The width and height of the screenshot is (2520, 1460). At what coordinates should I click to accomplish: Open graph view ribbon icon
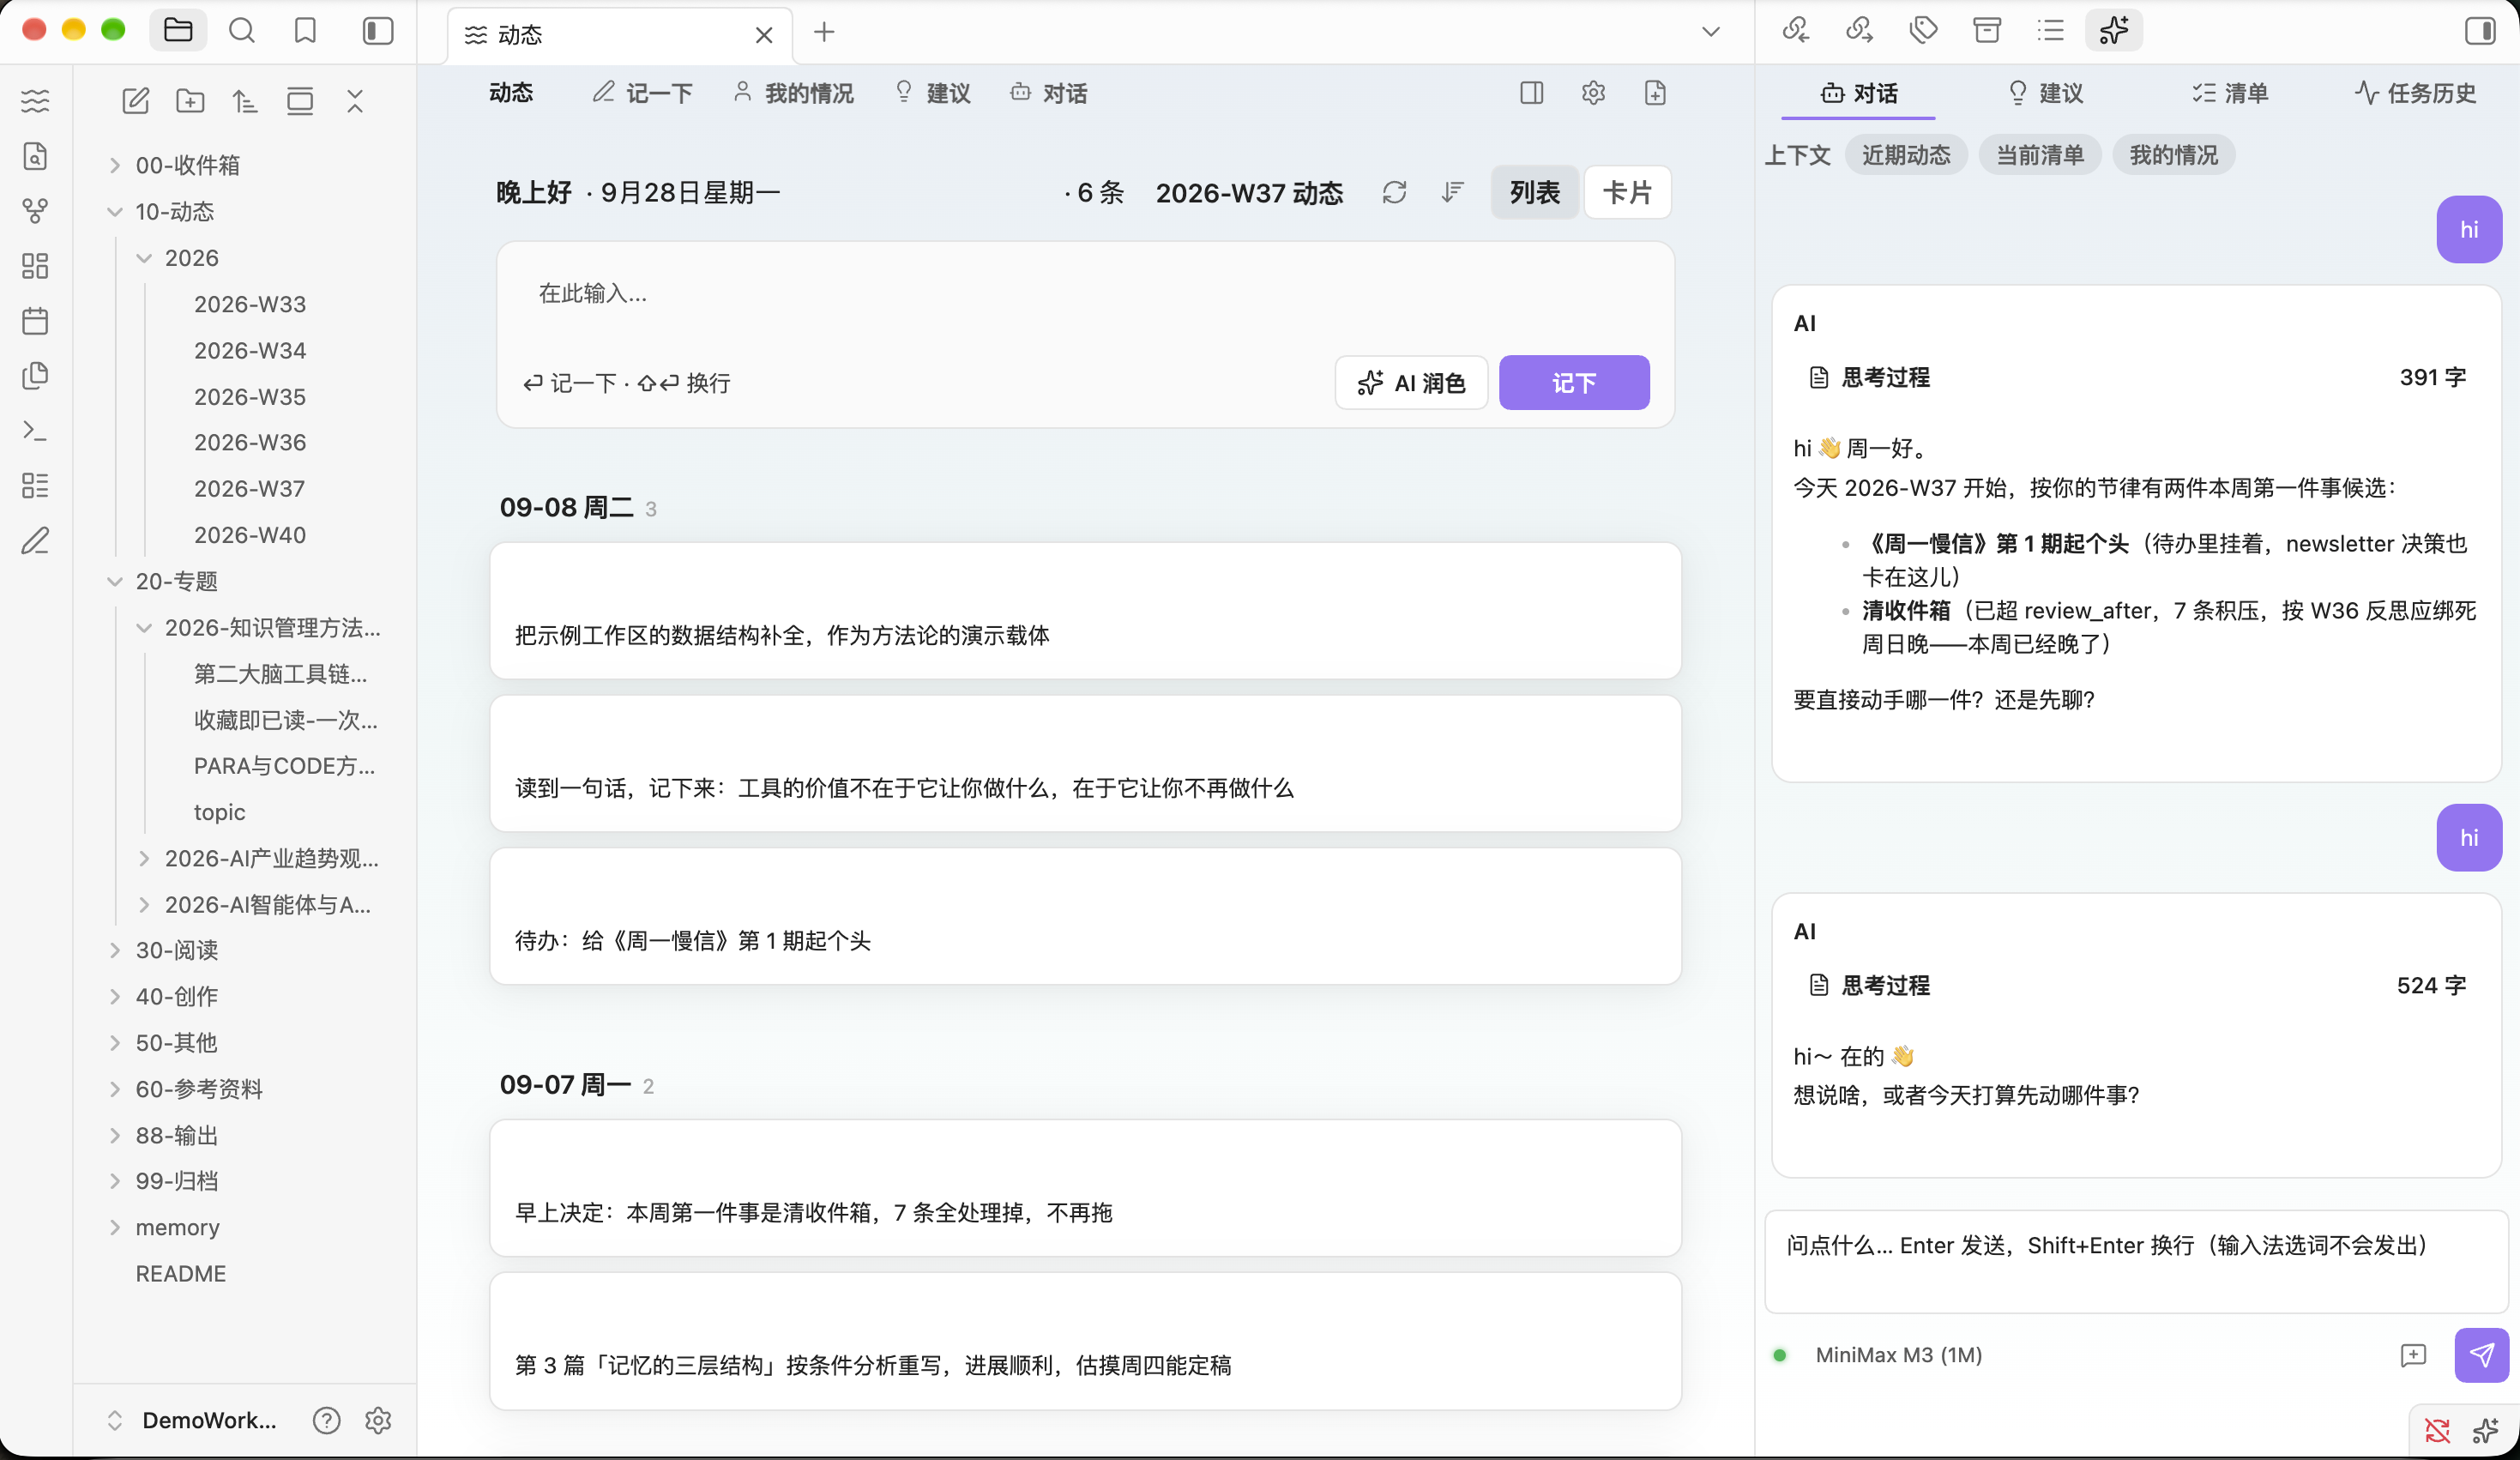click(35, 211)
